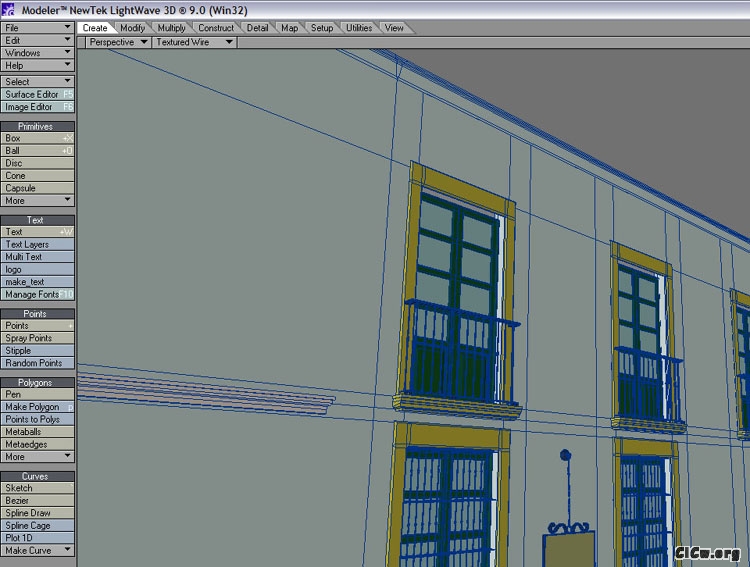Viewport: 750px width, 567px height.
Task: Click the LightWave icon in the title bar
Action: pyautogui.click(x=9, y=9)
